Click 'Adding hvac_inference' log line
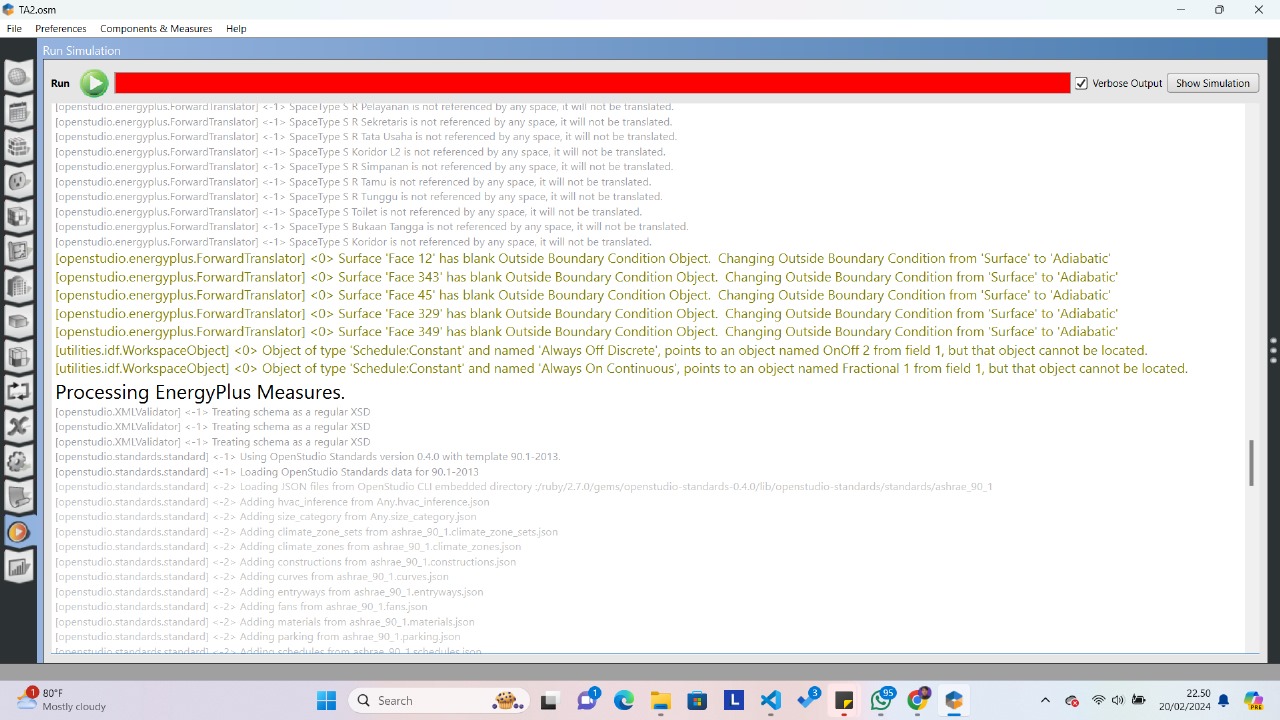Screen dimensions: 1280x720 tap(272, 502)
